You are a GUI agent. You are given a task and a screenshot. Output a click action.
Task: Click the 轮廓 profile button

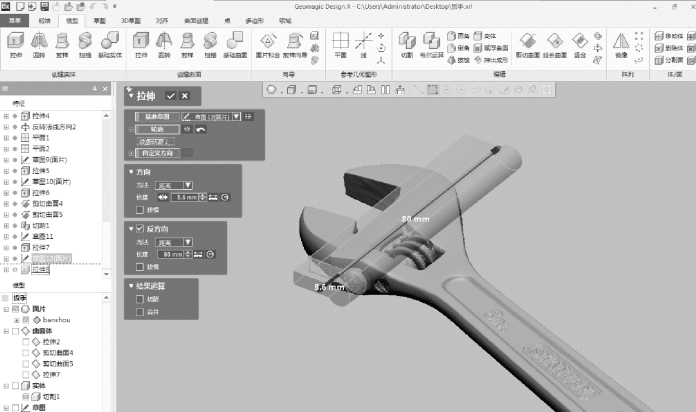click(x=158, y=129)
